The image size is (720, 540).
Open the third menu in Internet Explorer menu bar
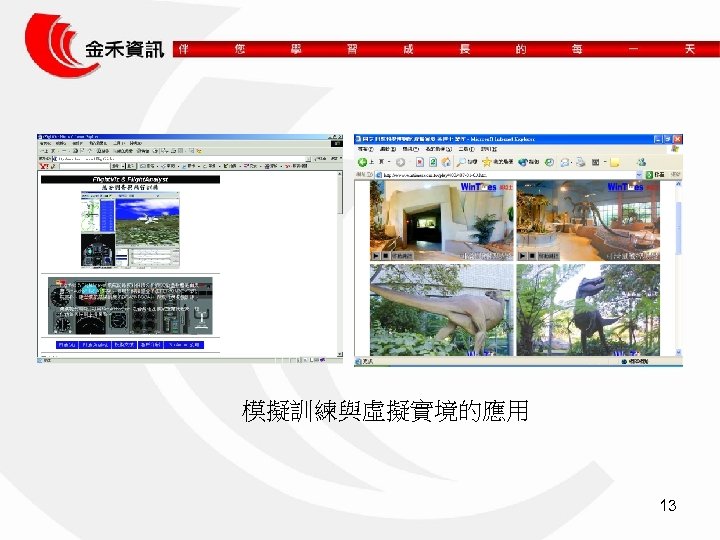411,149
